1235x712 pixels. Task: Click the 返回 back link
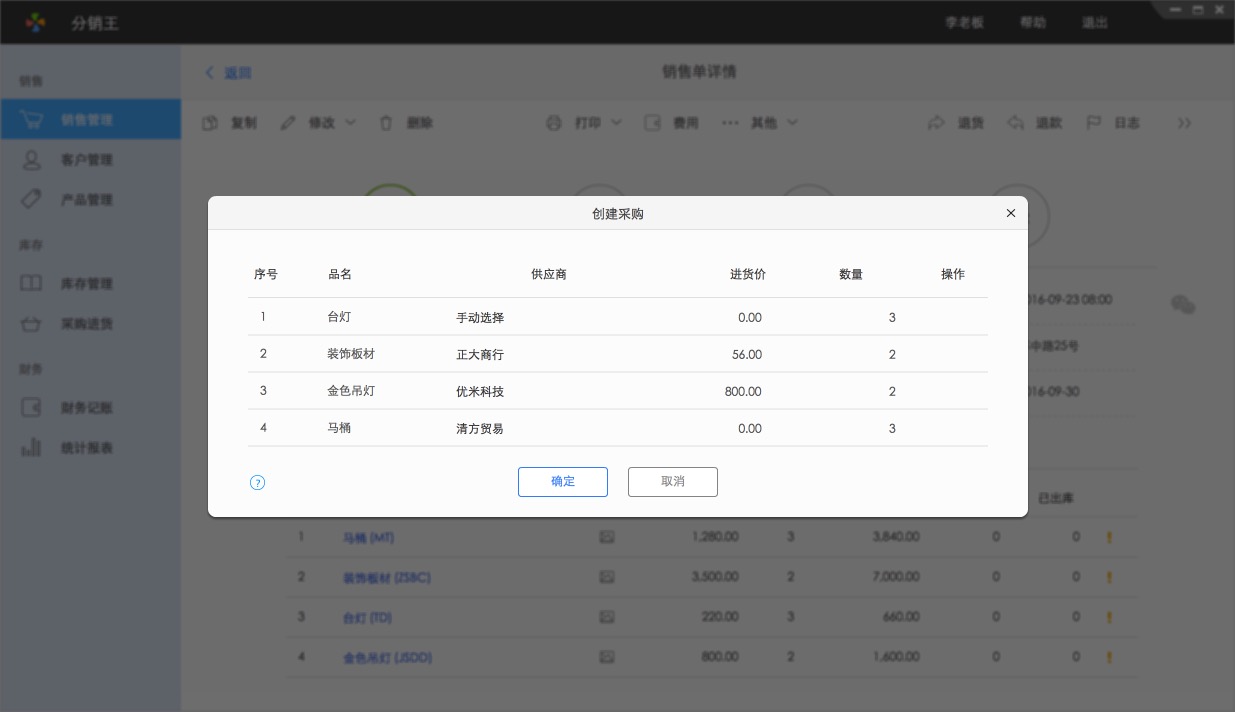tap(229, 73)
